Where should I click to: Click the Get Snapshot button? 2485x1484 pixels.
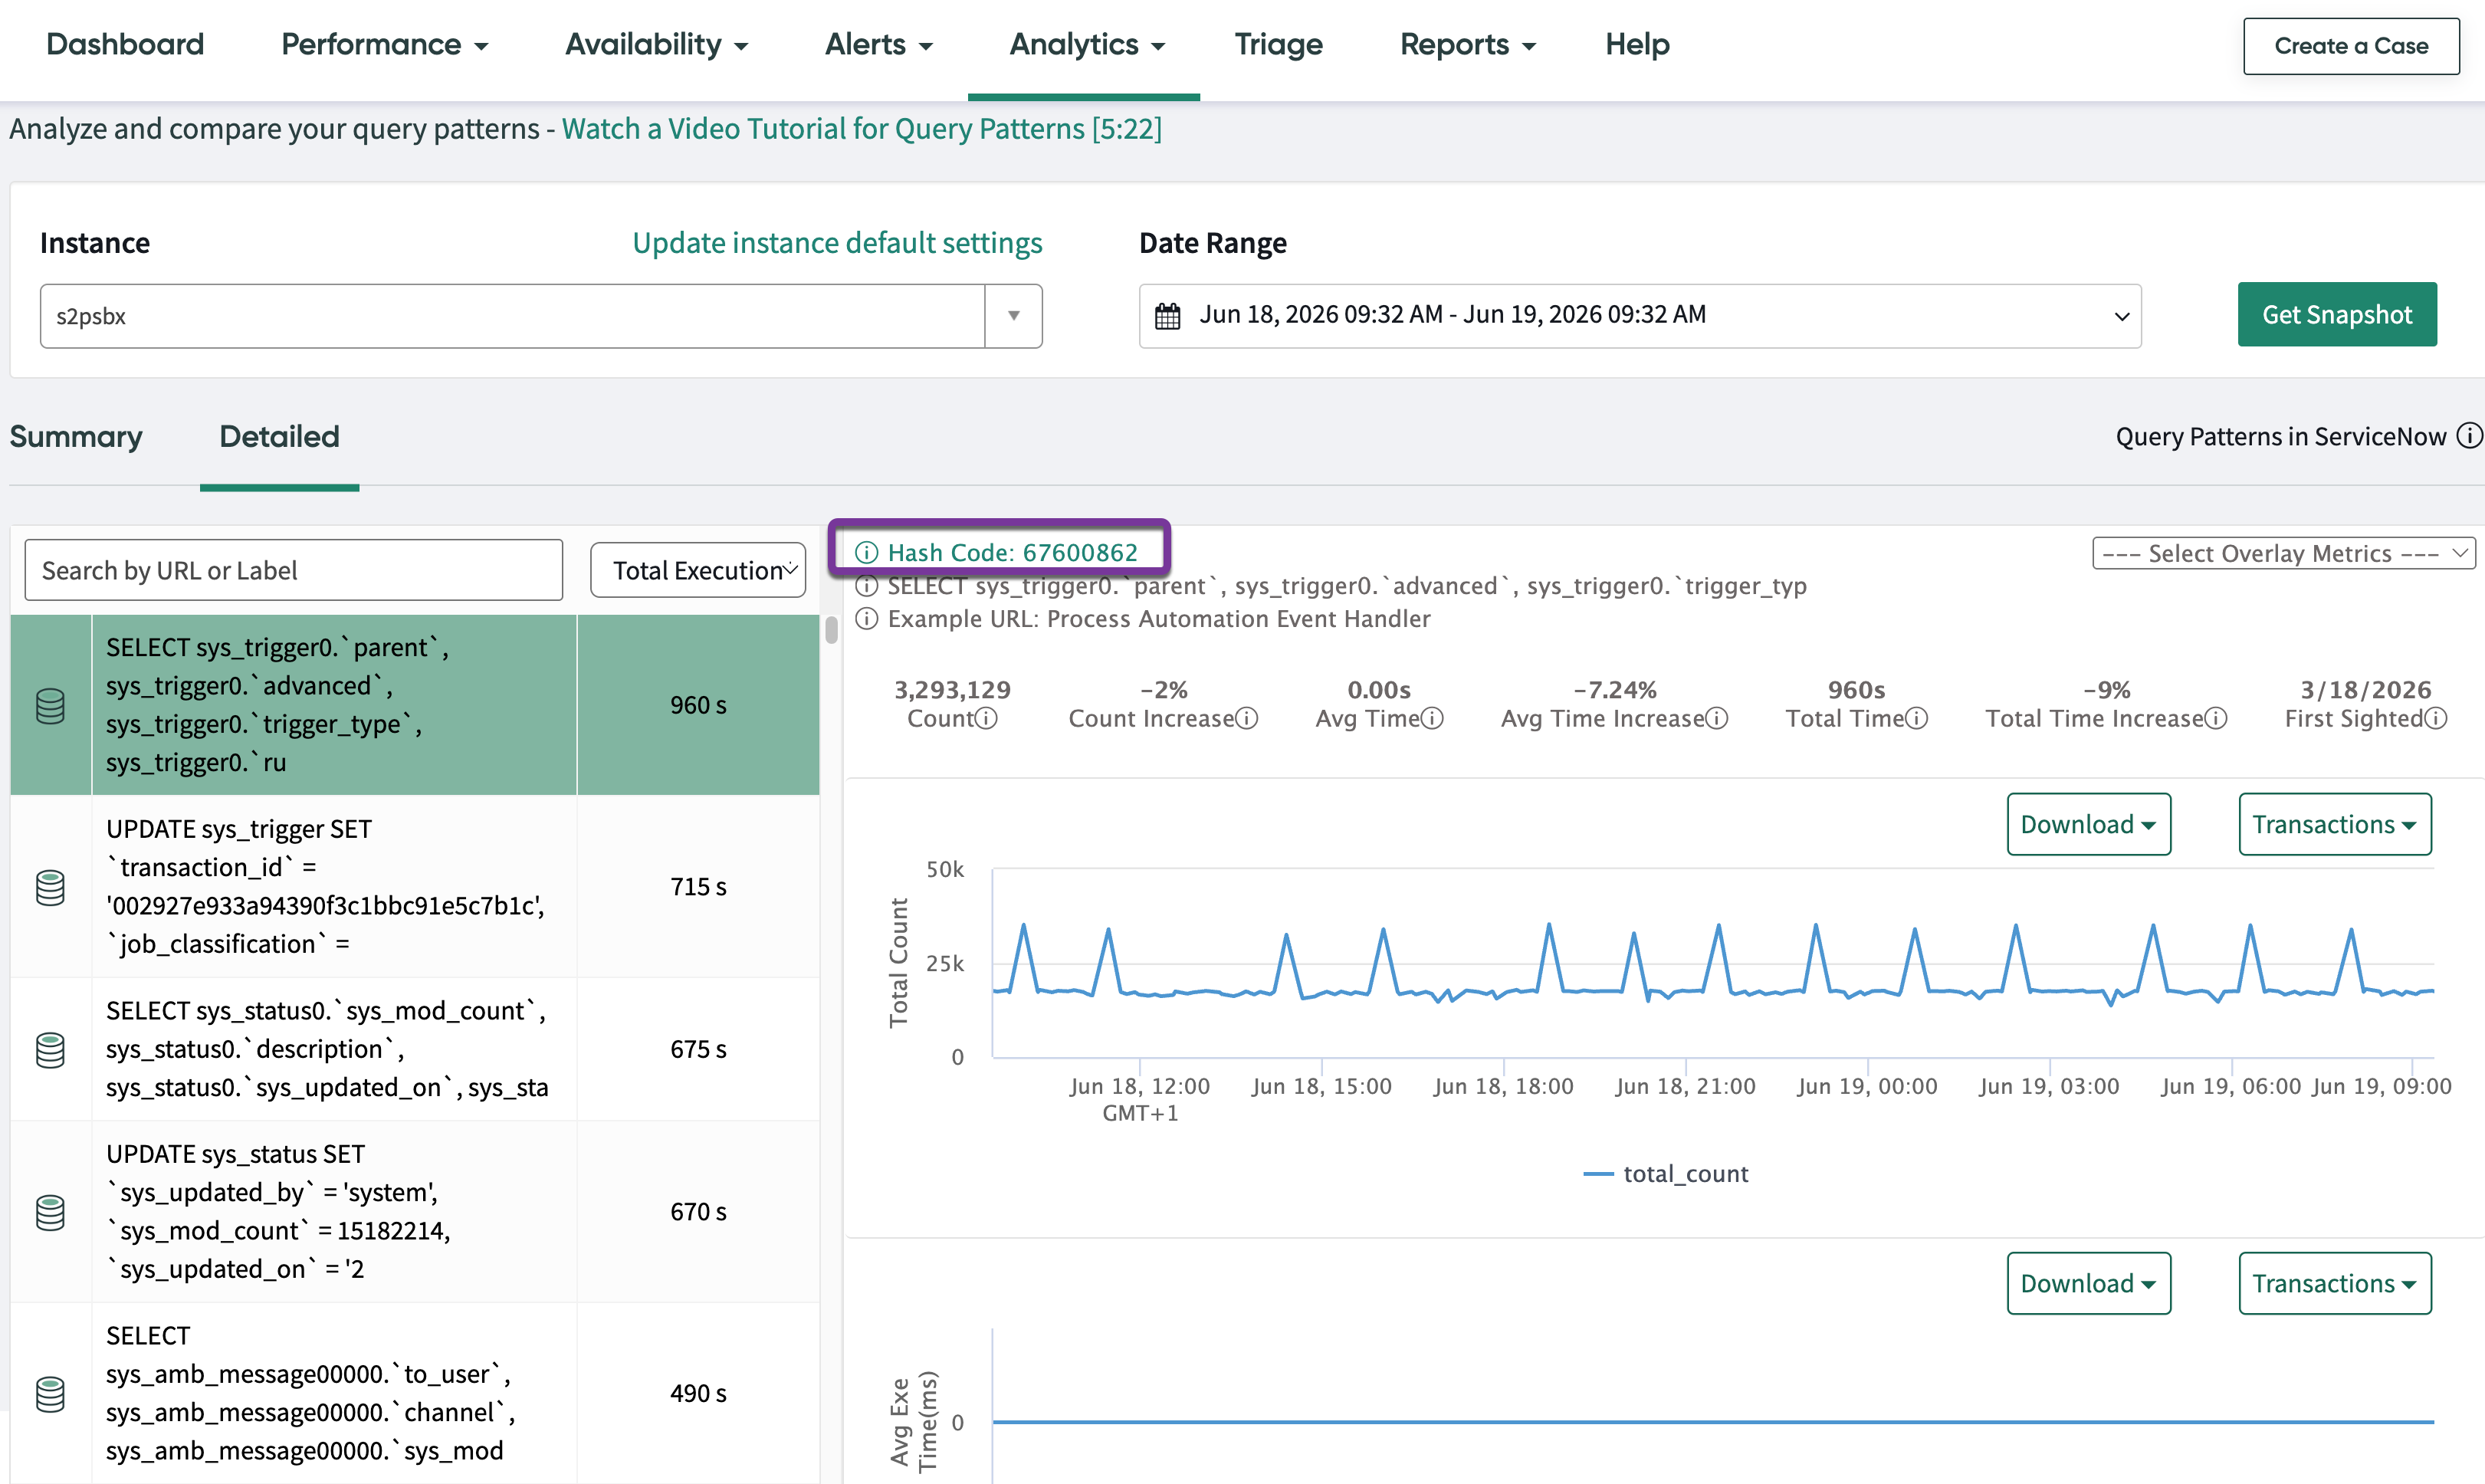tap(2337, 314)
